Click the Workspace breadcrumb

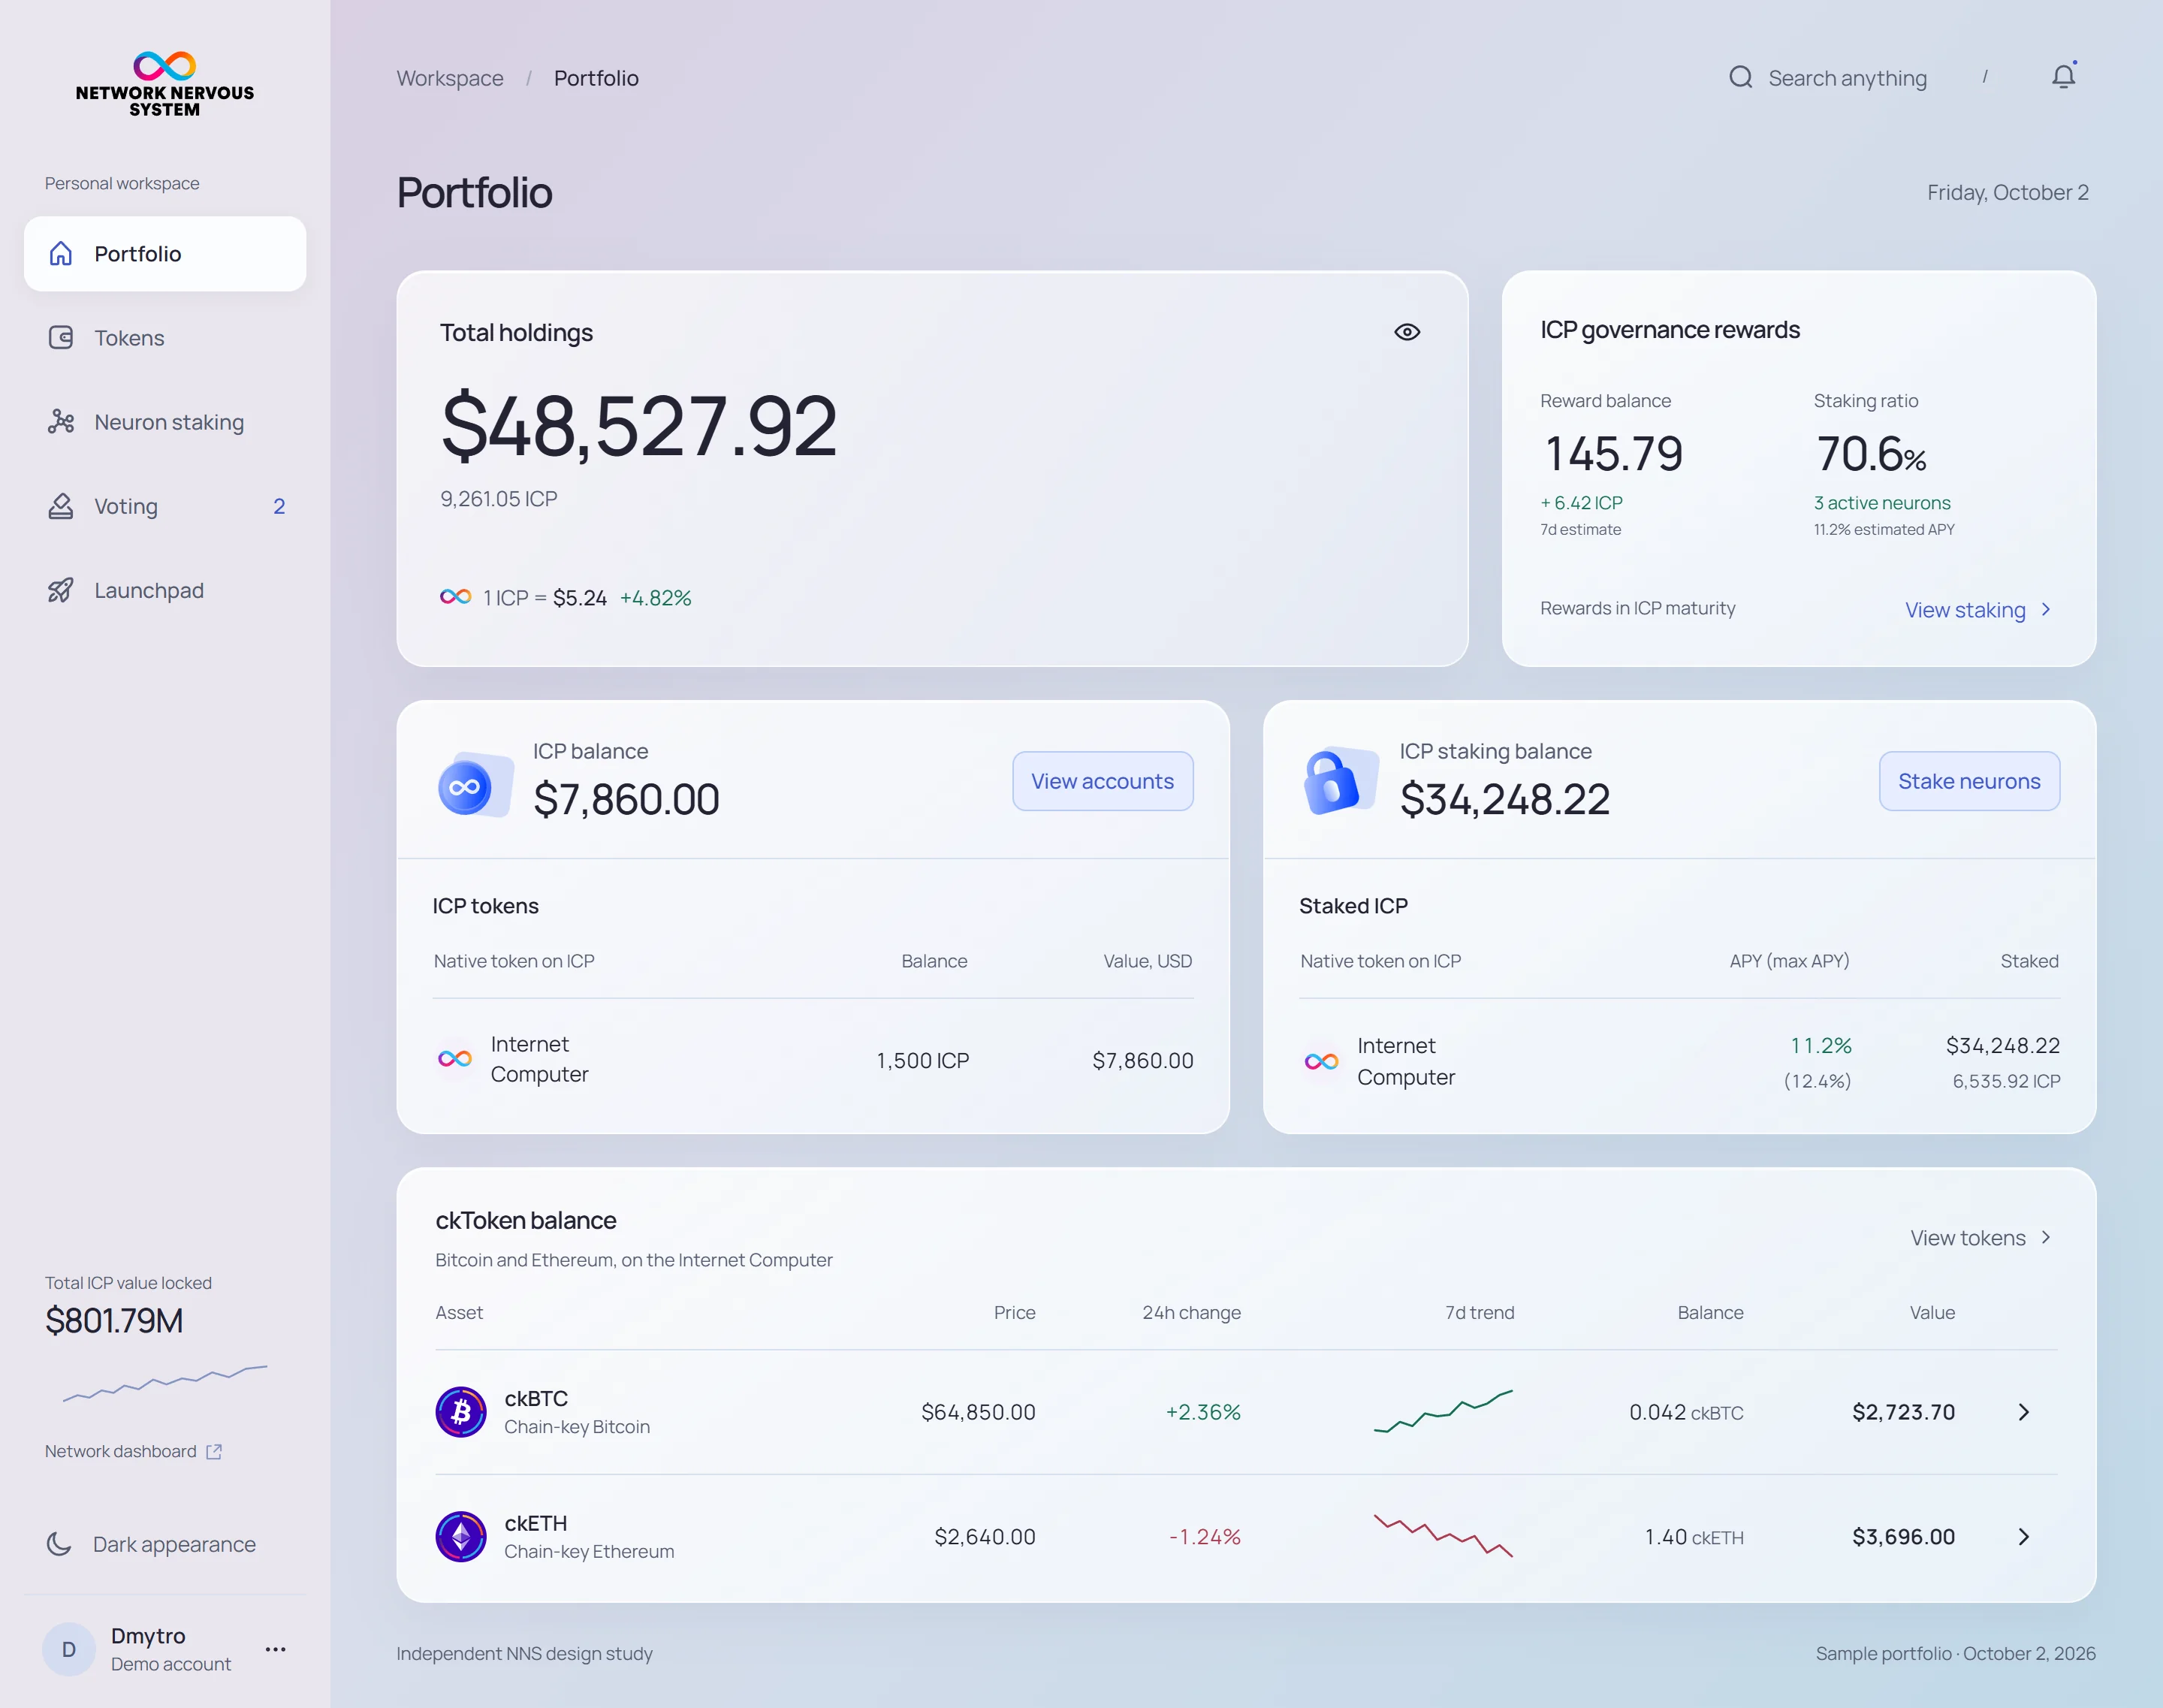click(450, 78)
